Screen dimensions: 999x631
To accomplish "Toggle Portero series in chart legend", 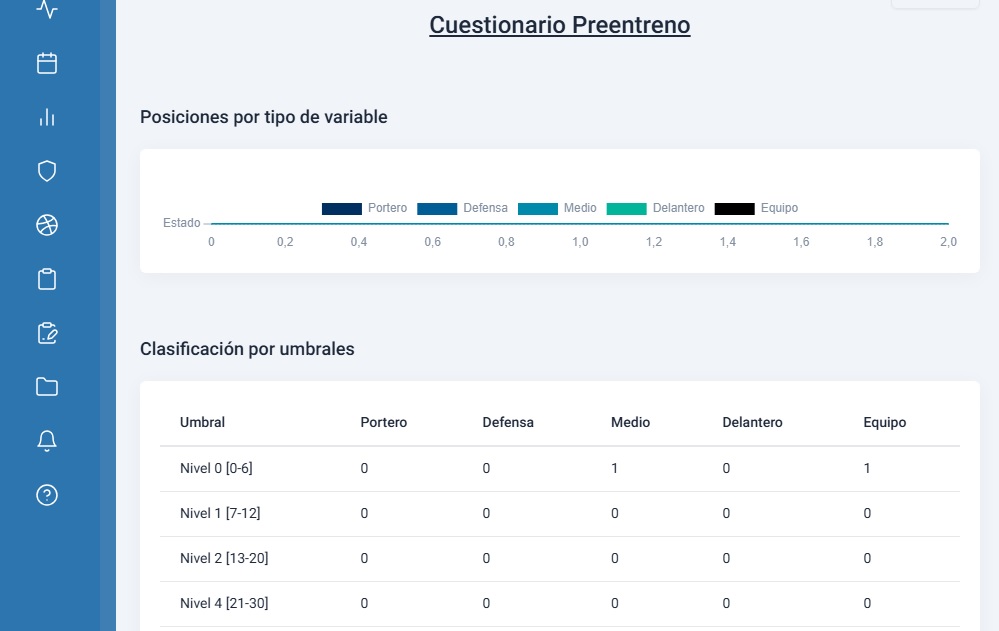I will coord(364,208).
